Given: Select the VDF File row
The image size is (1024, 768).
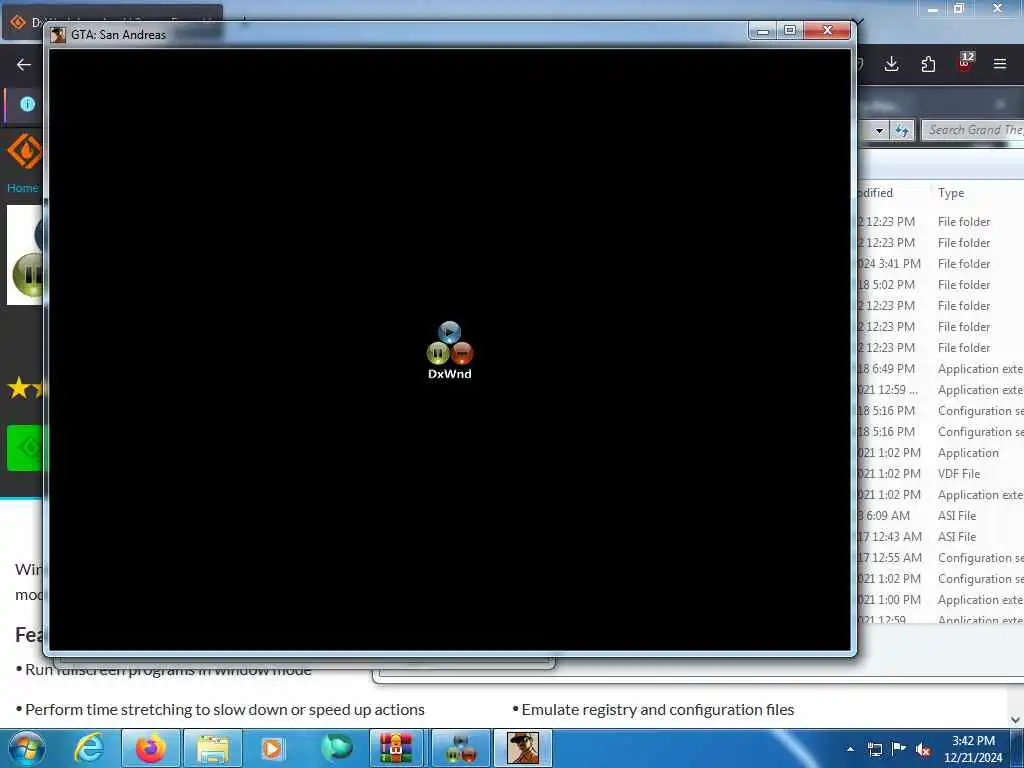Looking at the screenshot, I should 940,473.
